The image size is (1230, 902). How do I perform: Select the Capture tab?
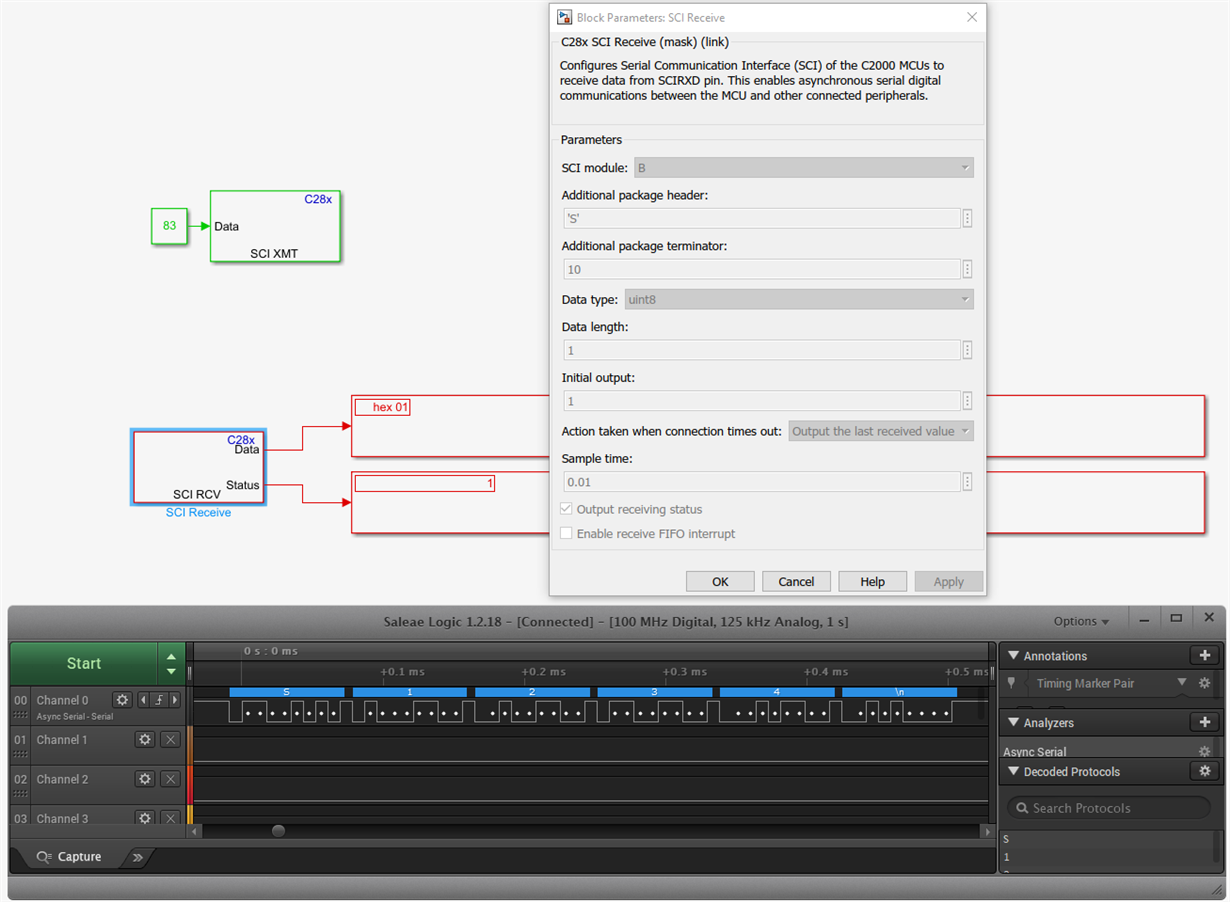[x=69, y=857]
